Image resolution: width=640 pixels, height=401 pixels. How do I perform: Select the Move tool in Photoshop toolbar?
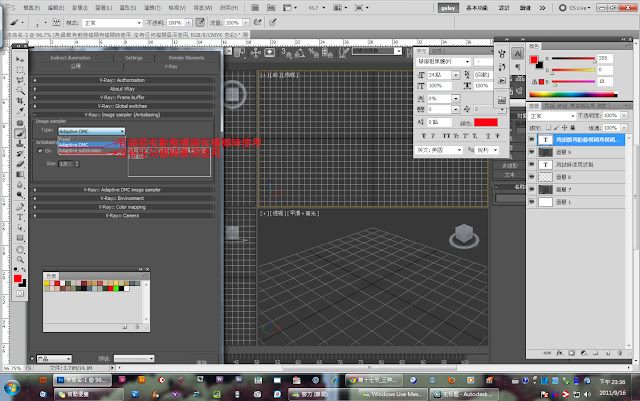coord(20,60)
